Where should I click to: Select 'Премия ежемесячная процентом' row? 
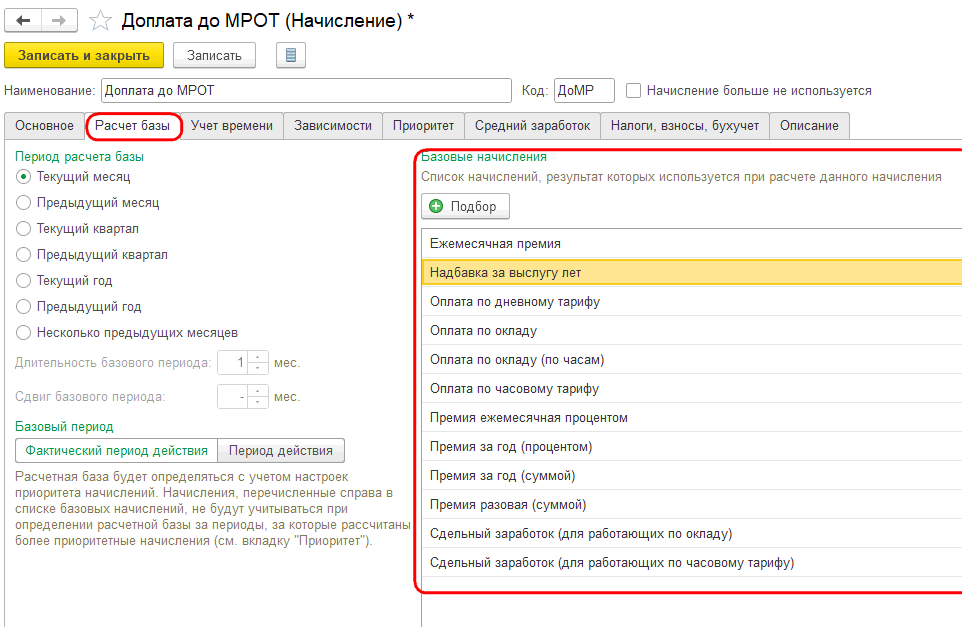tap(692, 418)
